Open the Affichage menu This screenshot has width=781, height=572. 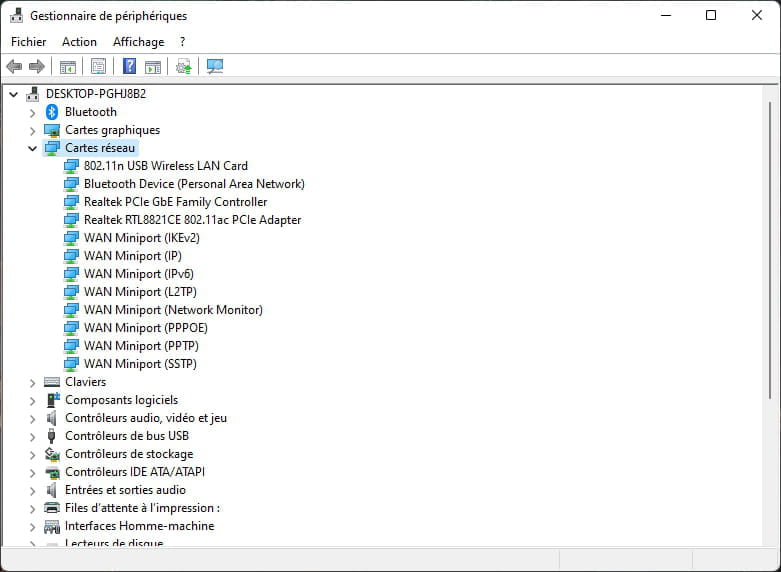(138, 42)
